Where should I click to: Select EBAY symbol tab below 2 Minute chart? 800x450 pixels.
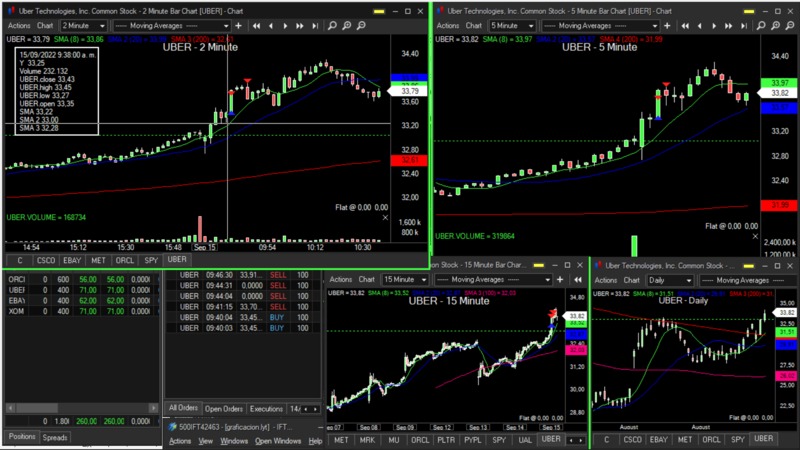coord(74,260)
